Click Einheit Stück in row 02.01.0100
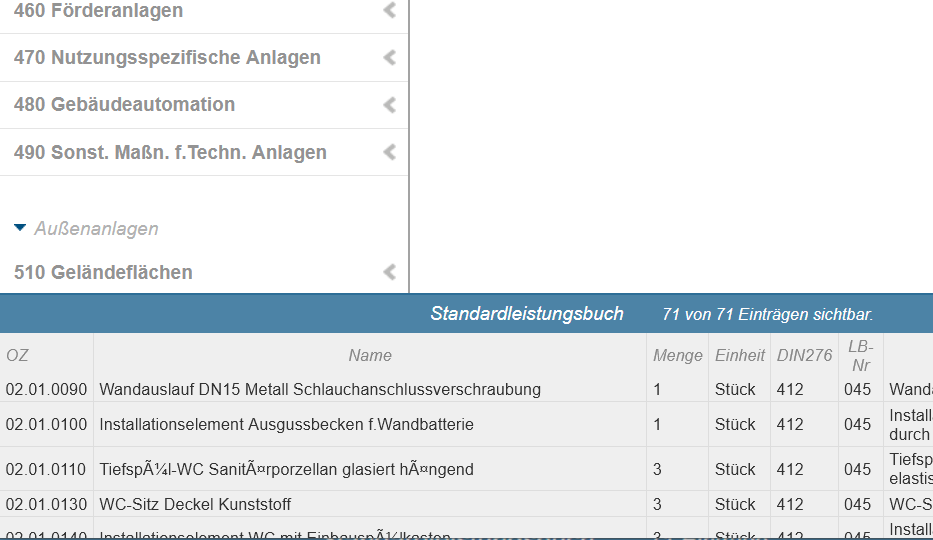This screenshot has height=540, width=933. click(x=735, y=425)
